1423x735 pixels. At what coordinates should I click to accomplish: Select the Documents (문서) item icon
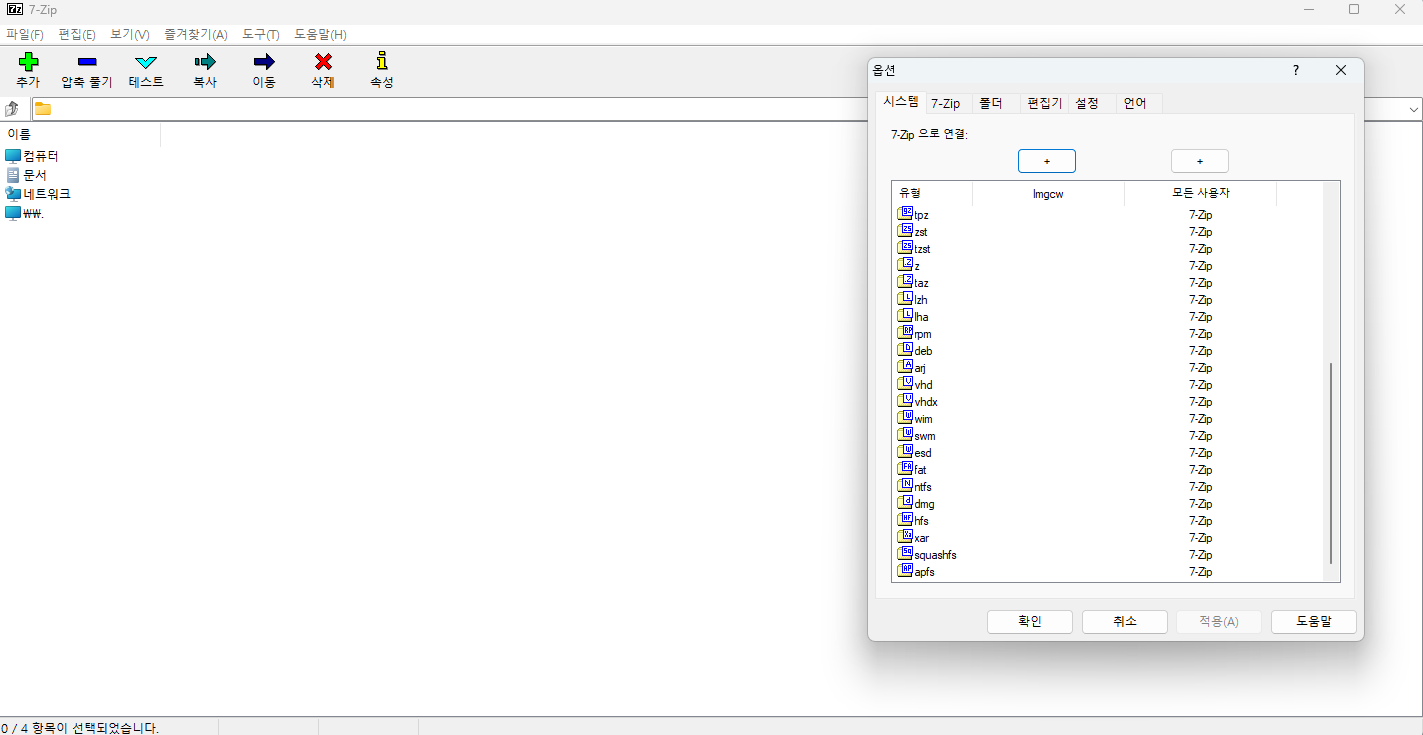[13, 175]
